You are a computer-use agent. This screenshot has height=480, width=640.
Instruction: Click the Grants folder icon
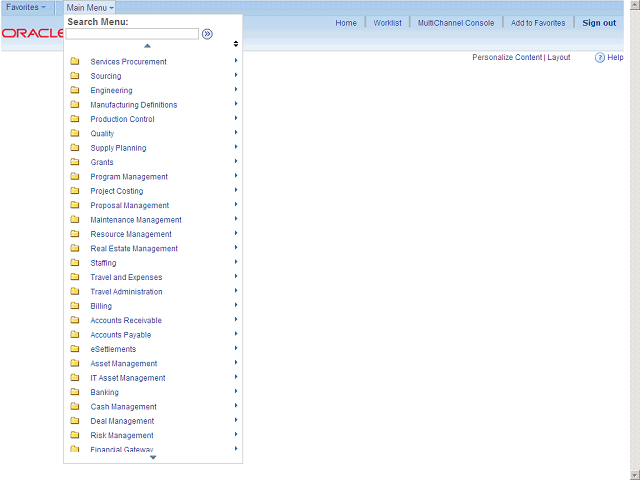pyautogui.click(x=75, y=162)
